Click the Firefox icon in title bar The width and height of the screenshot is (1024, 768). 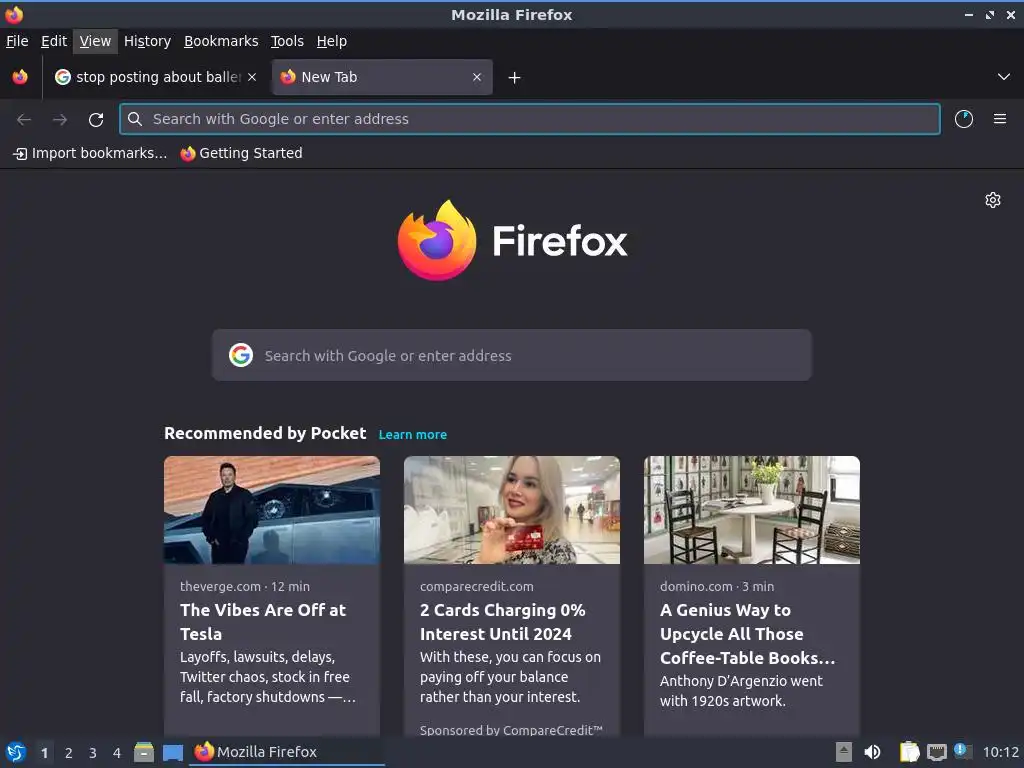[x=14, y=14]
